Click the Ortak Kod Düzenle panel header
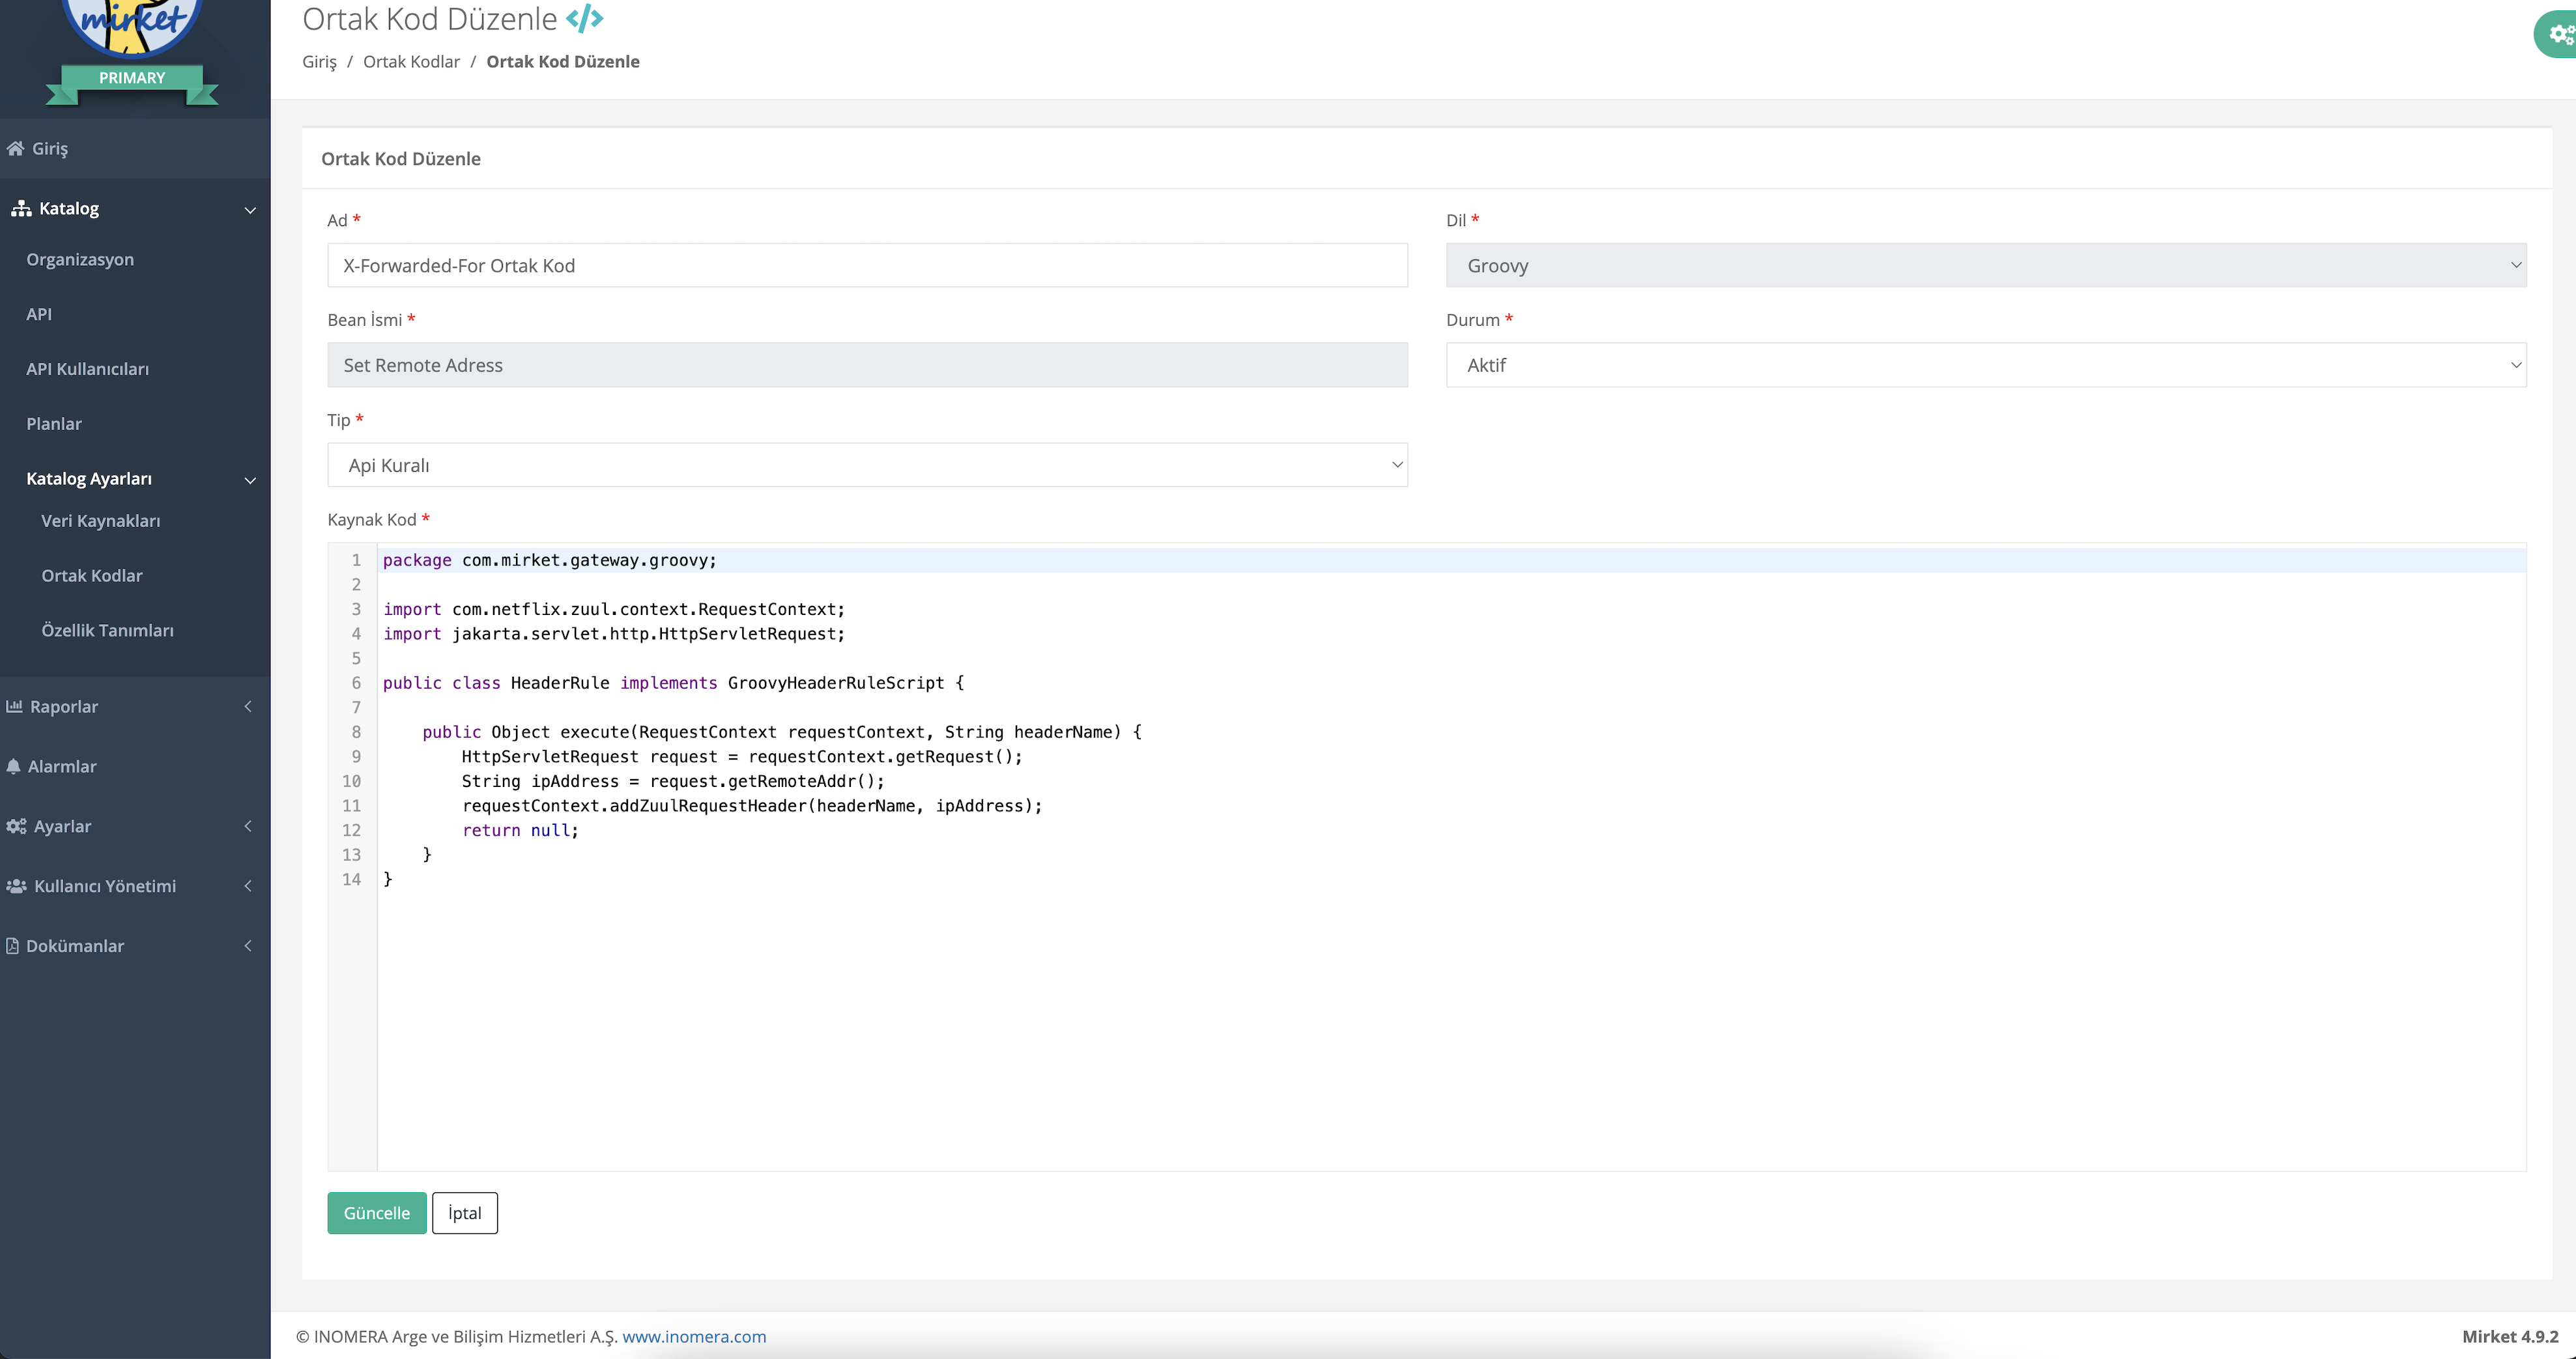2576x1359 pixels. (401, 159)
